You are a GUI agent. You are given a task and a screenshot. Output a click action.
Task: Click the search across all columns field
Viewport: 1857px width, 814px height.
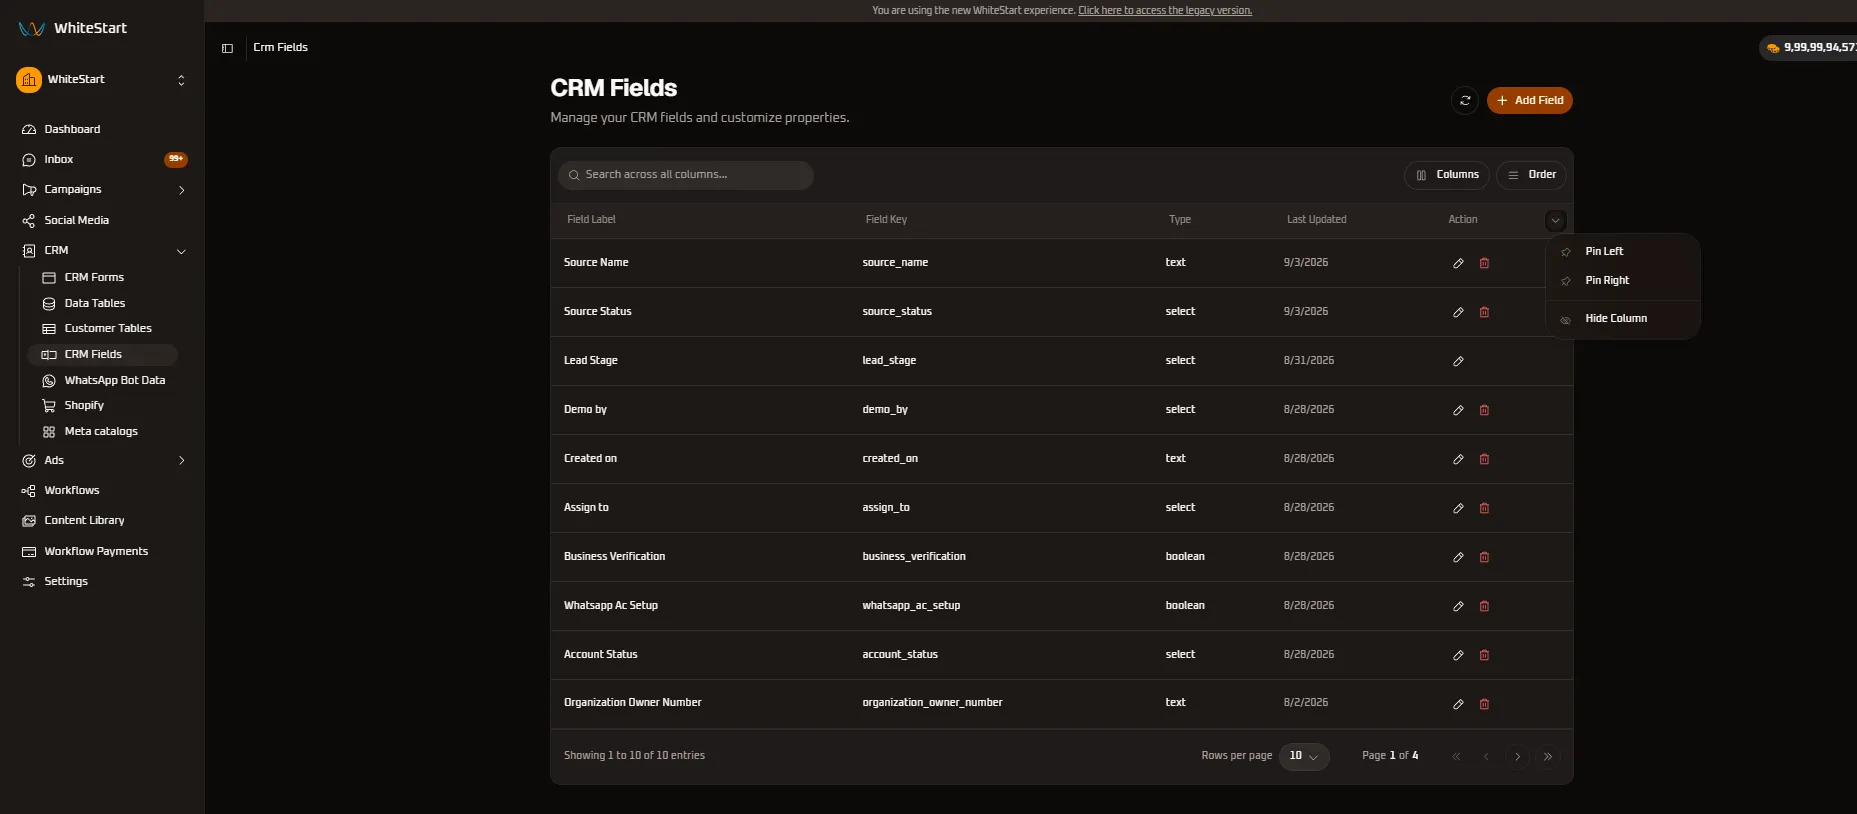tap(686, 175)
